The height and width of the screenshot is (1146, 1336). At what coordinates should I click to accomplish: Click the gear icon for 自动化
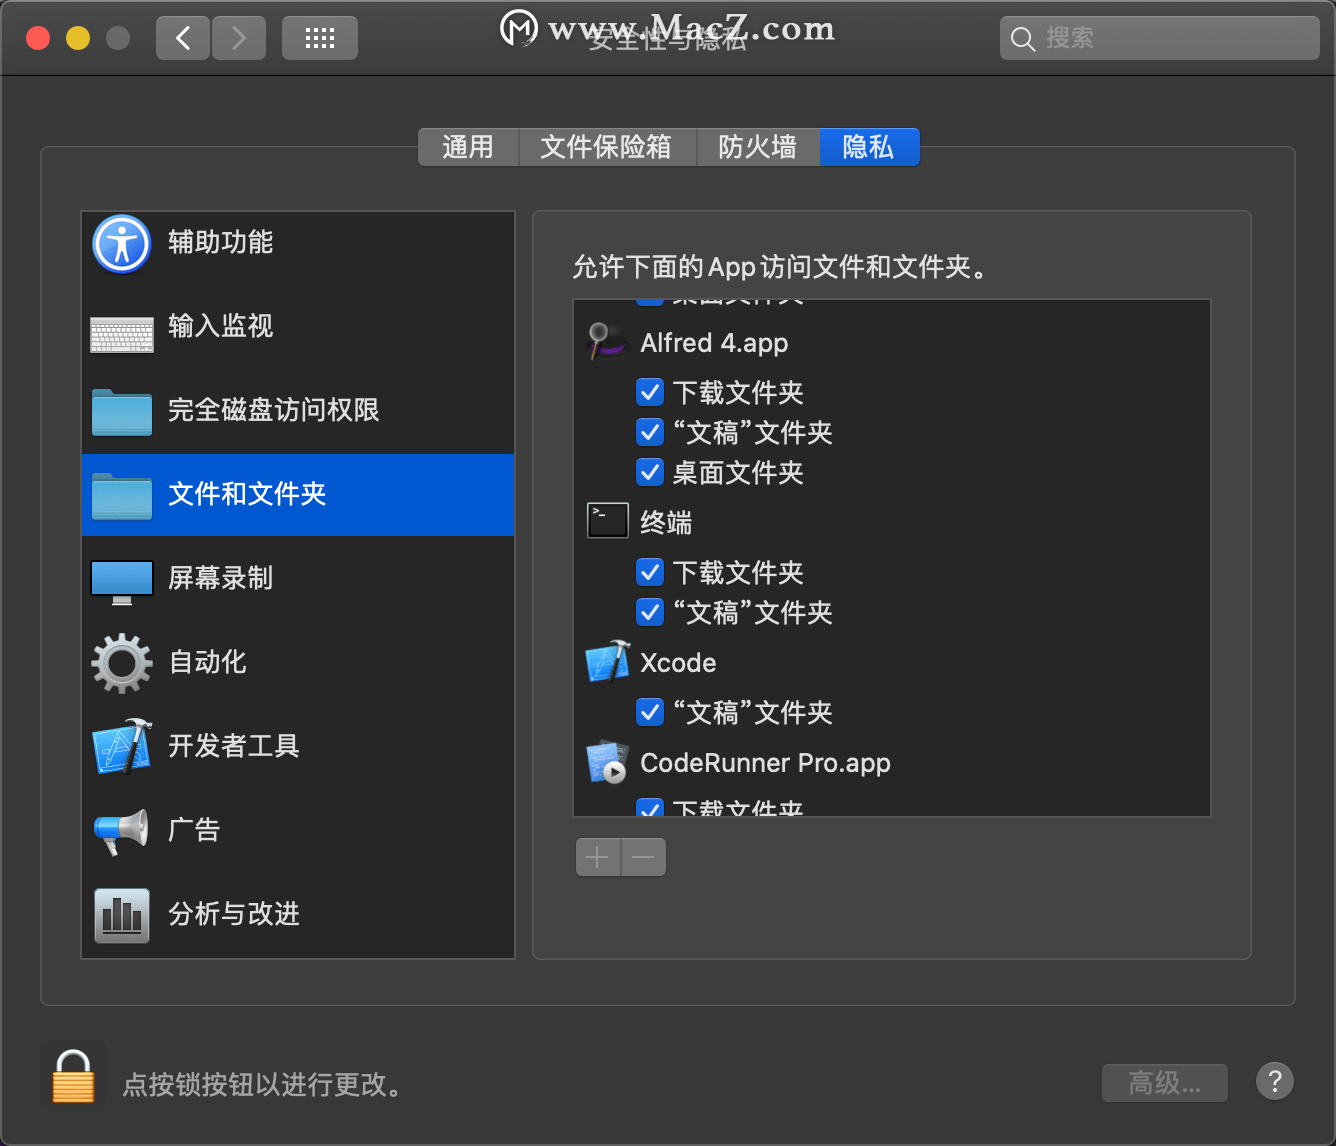[122, 663]
